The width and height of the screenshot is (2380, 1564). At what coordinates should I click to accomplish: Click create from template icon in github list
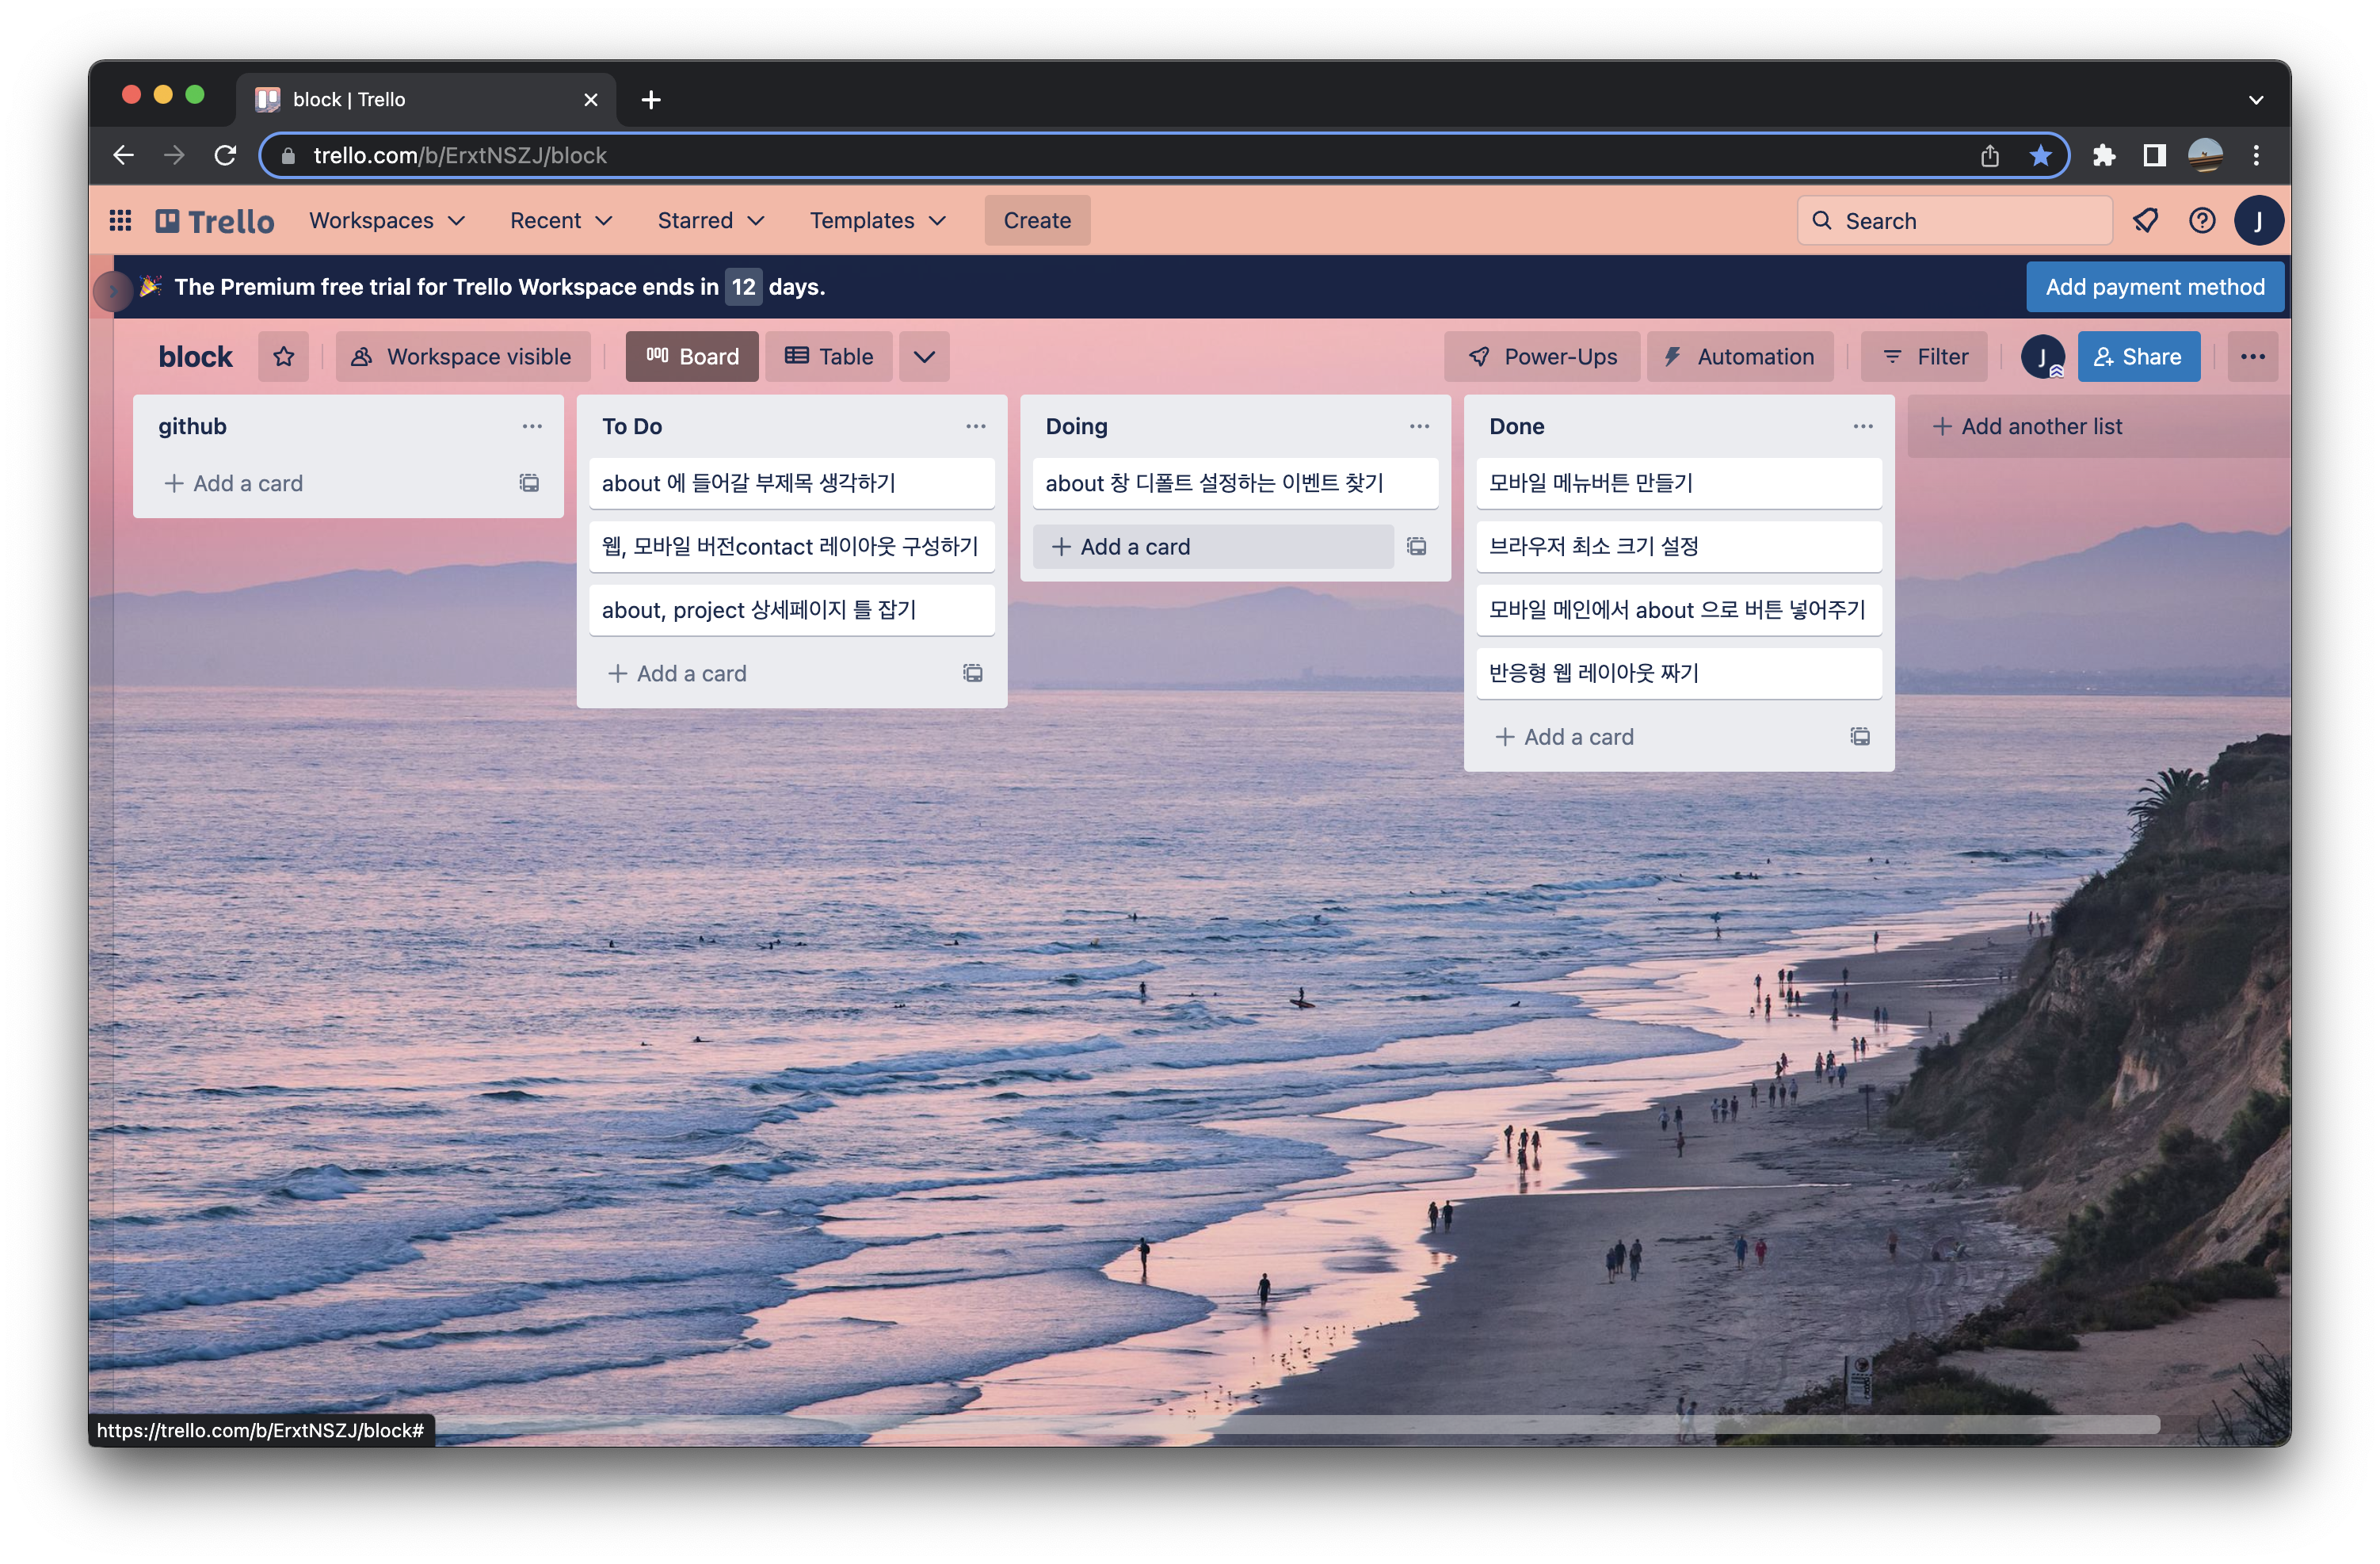coord(529,483)
